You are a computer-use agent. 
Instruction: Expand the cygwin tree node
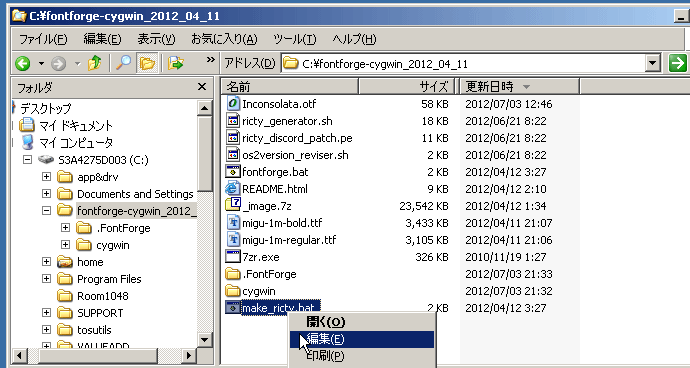(66, 244)
